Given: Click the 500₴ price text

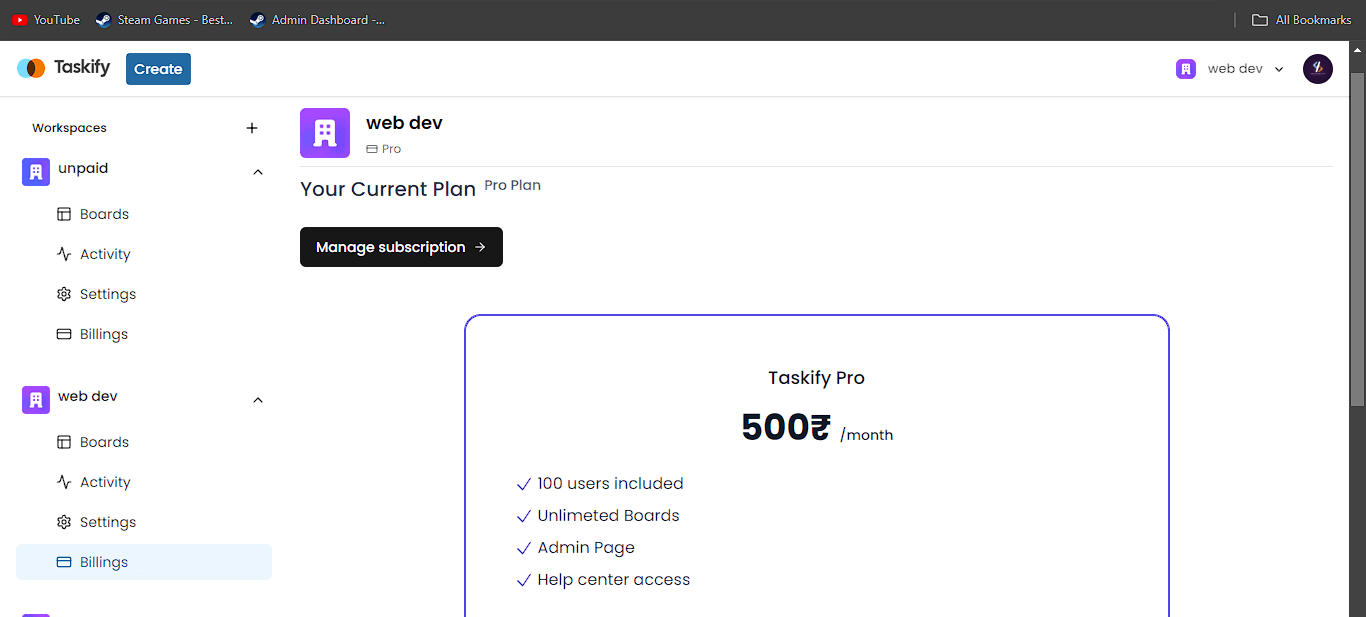Looking at the screenshot, I should pos(786,427).
